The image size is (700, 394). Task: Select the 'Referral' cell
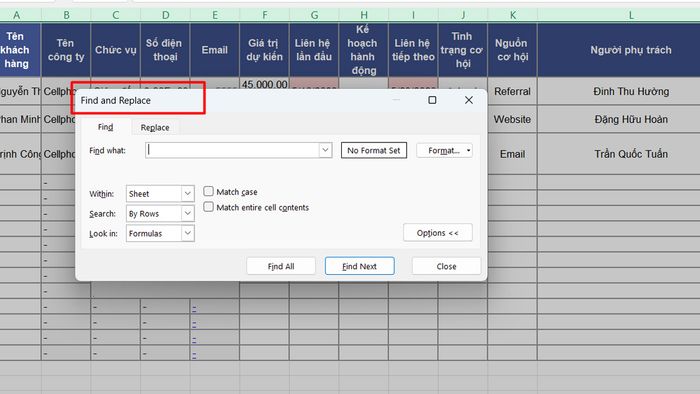(x=512, y=91)
